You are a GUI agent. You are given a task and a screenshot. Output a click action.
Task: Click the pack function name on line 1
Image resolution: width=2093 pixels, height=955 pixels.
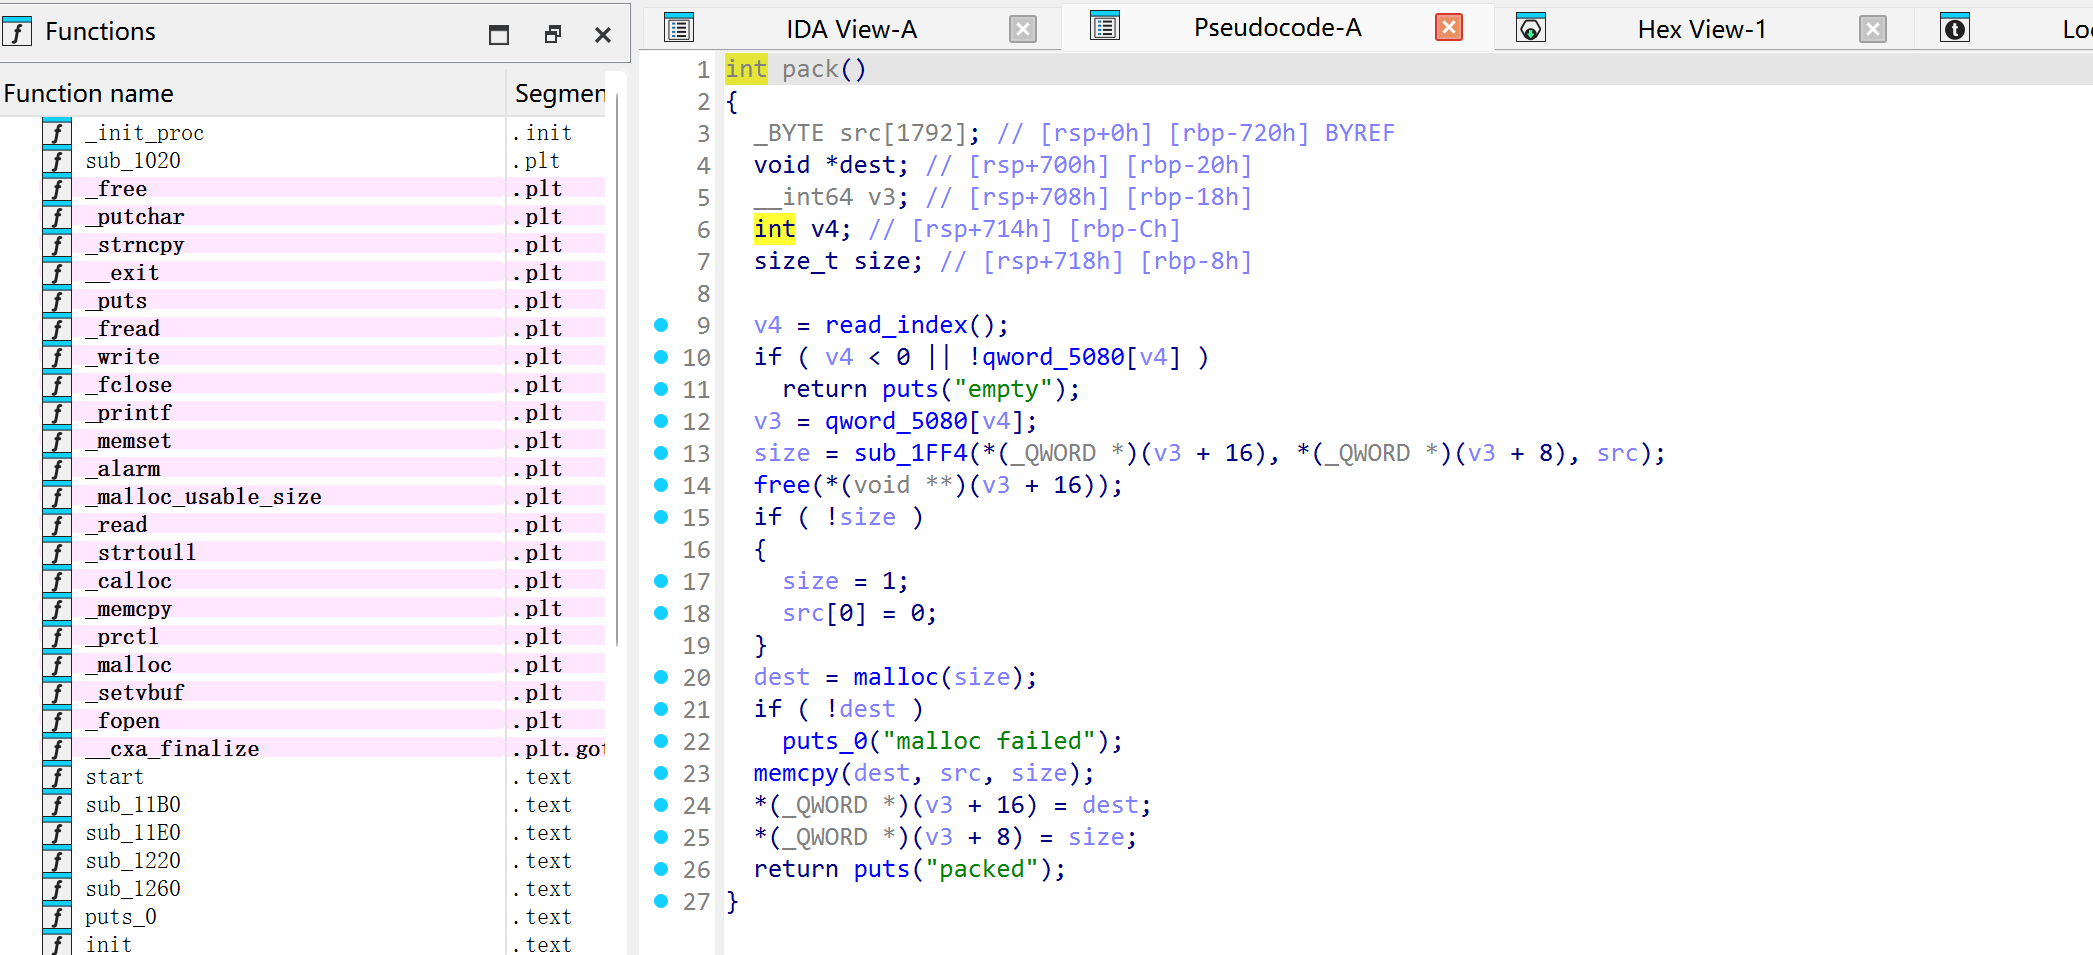tap(810, 69)
